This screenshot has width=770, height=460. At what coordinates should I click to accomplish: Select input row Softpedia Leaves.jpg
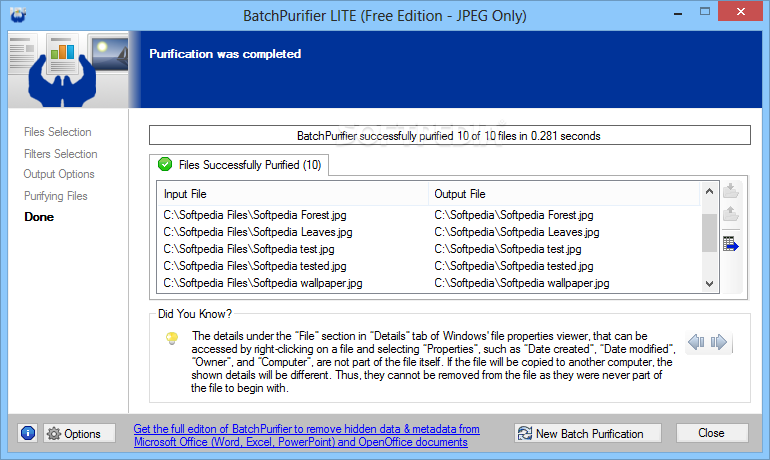point(258,232)
